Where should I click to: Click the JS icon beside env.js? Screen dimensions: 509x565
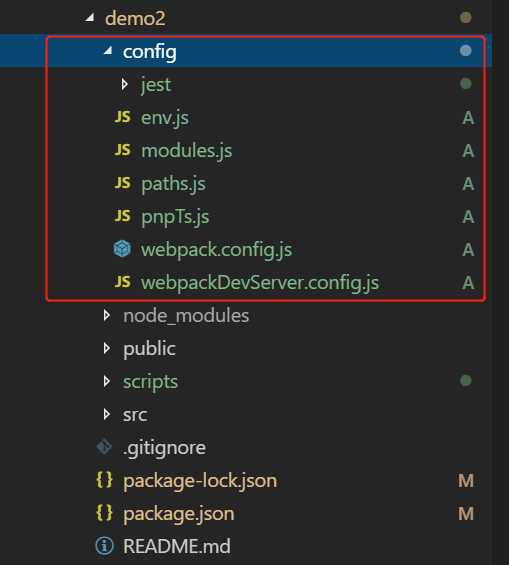122,117
